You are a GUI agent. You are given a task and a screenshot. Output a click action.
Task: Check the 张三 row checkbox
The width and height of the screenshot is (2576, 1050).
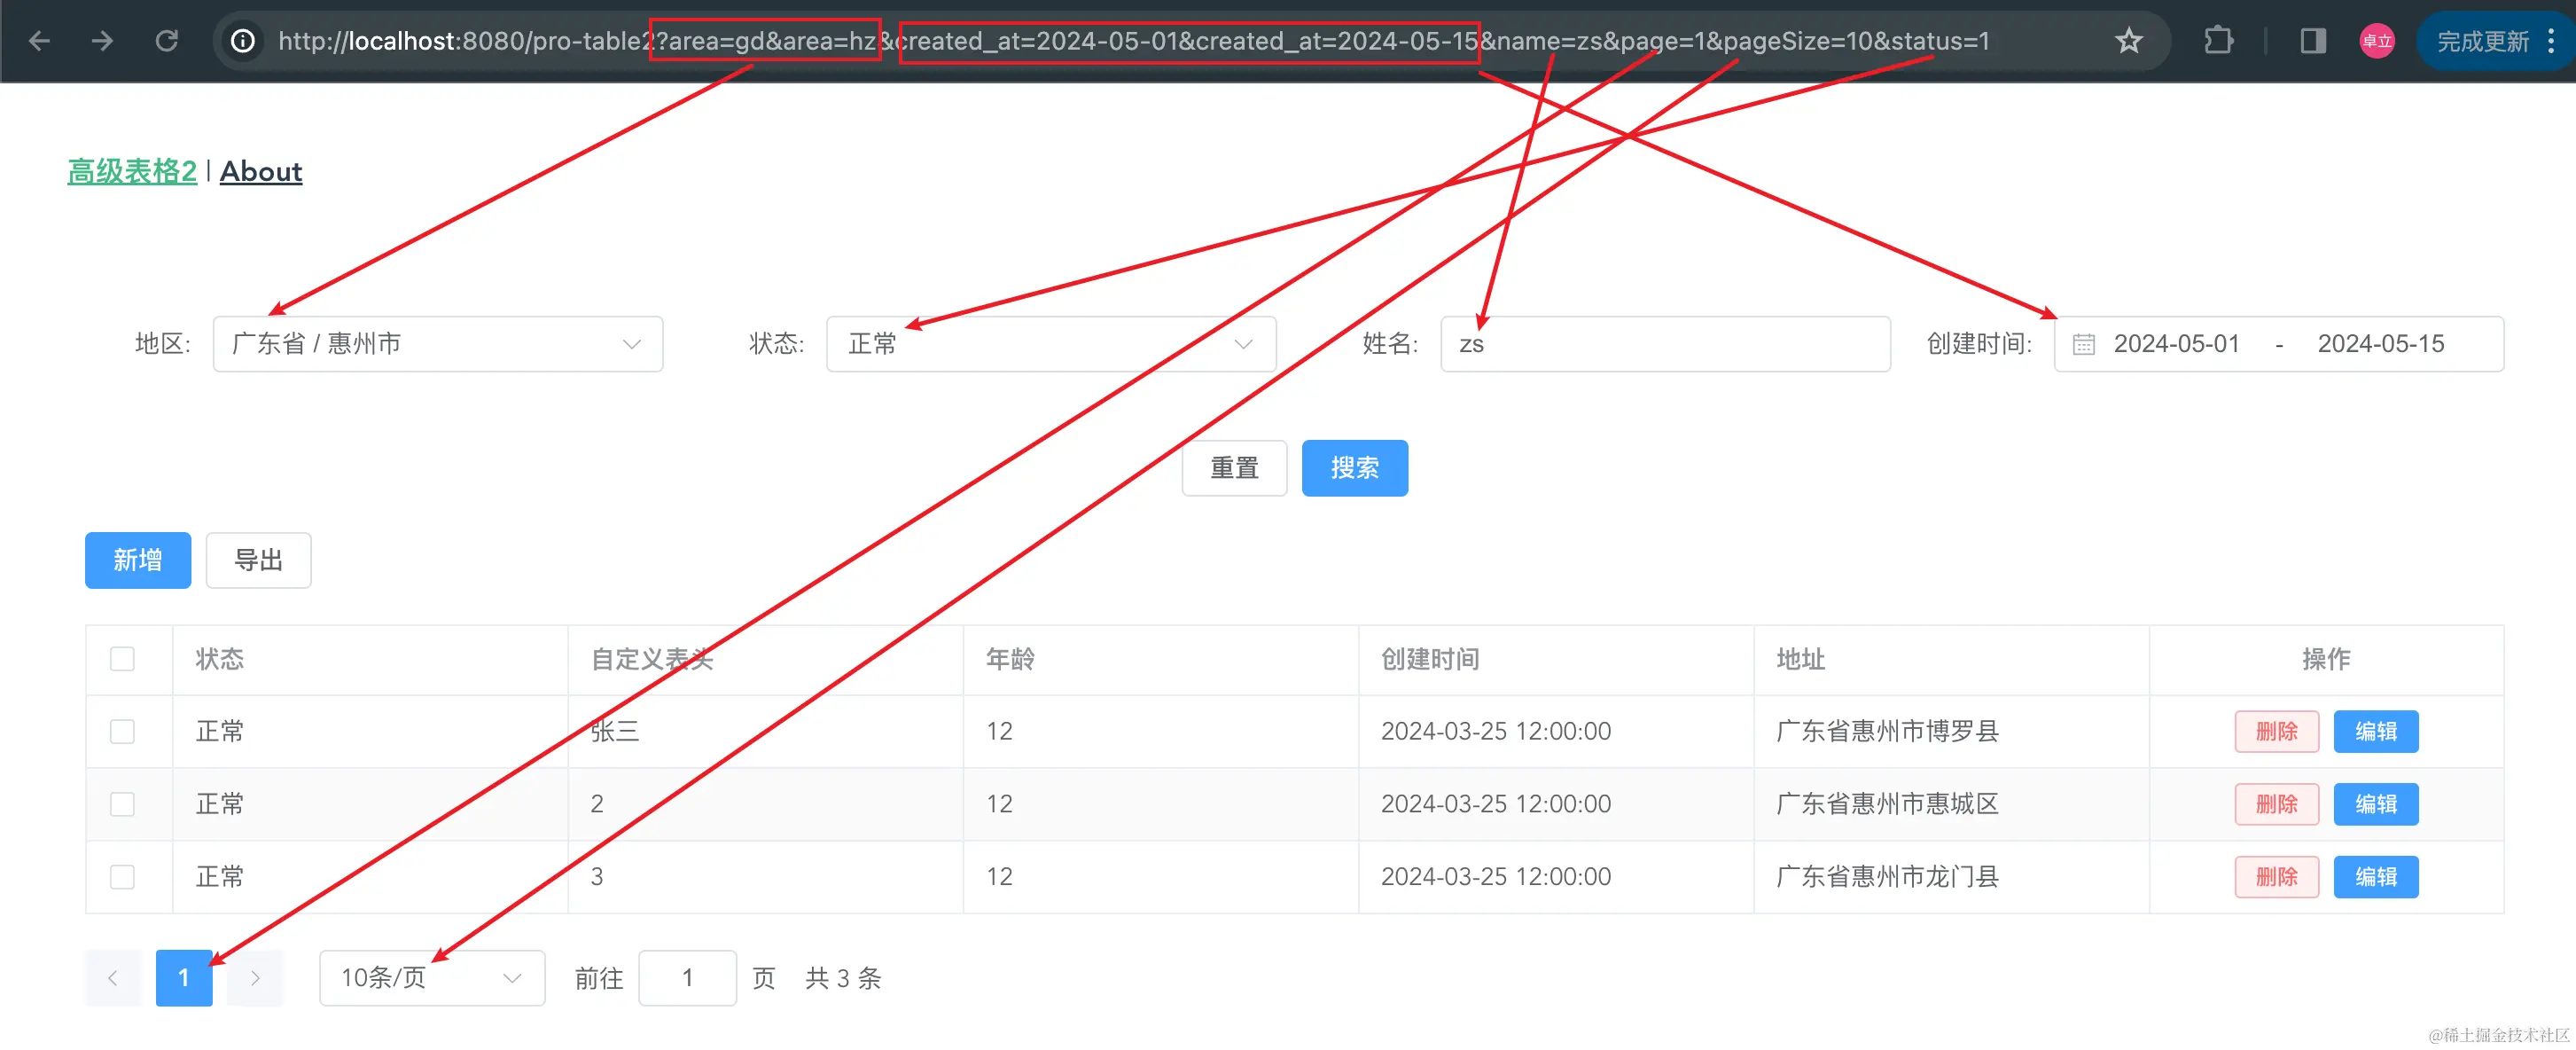(x=122, y=732)
